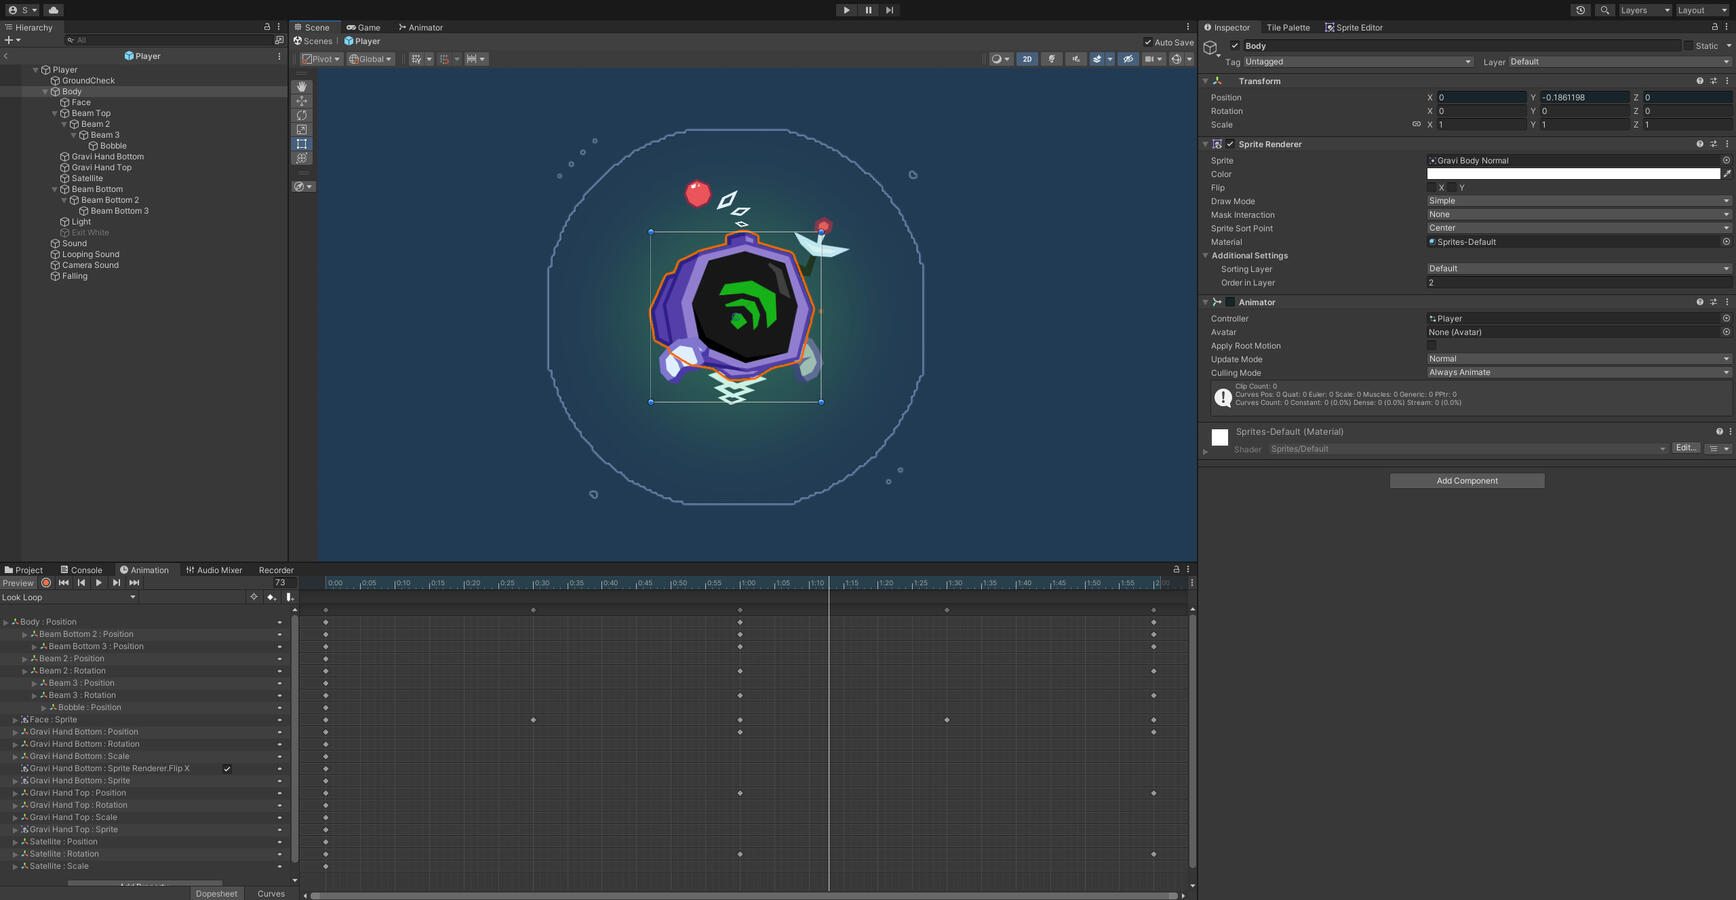This screenshot has width=1736, height=900.
Task: Collapse the Beam Top hierarchy item
Action: click(x=55, y=114)
